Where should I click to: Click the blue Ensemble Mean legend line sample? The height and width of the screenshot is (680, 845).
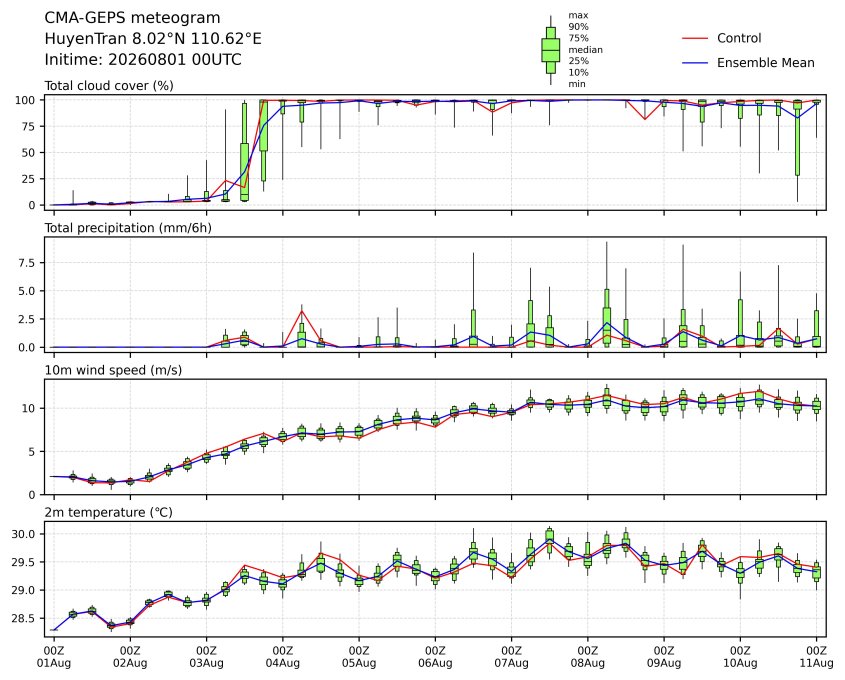click(695, 63)
